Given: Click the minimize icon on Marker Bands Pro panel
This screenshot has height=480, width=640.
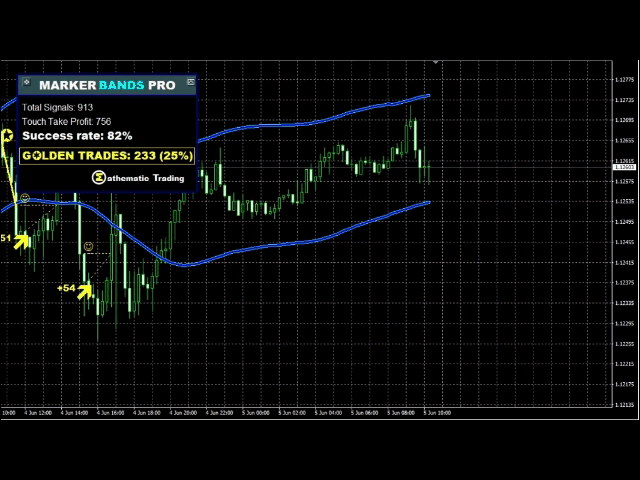Looking at the screenshot, I should 191,82.
